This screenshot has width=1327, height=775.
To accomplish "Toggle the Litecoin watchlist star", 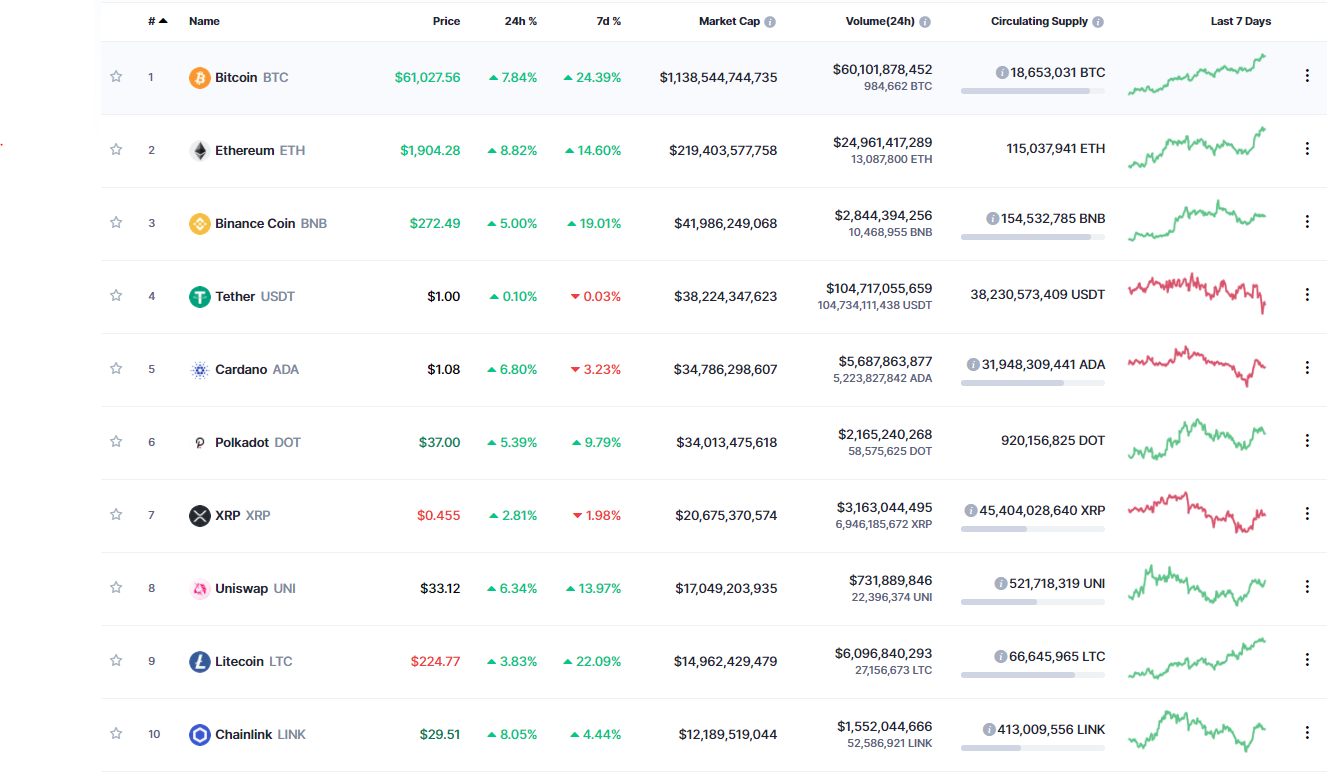I will pyautogui.click(x=116, y=661).
